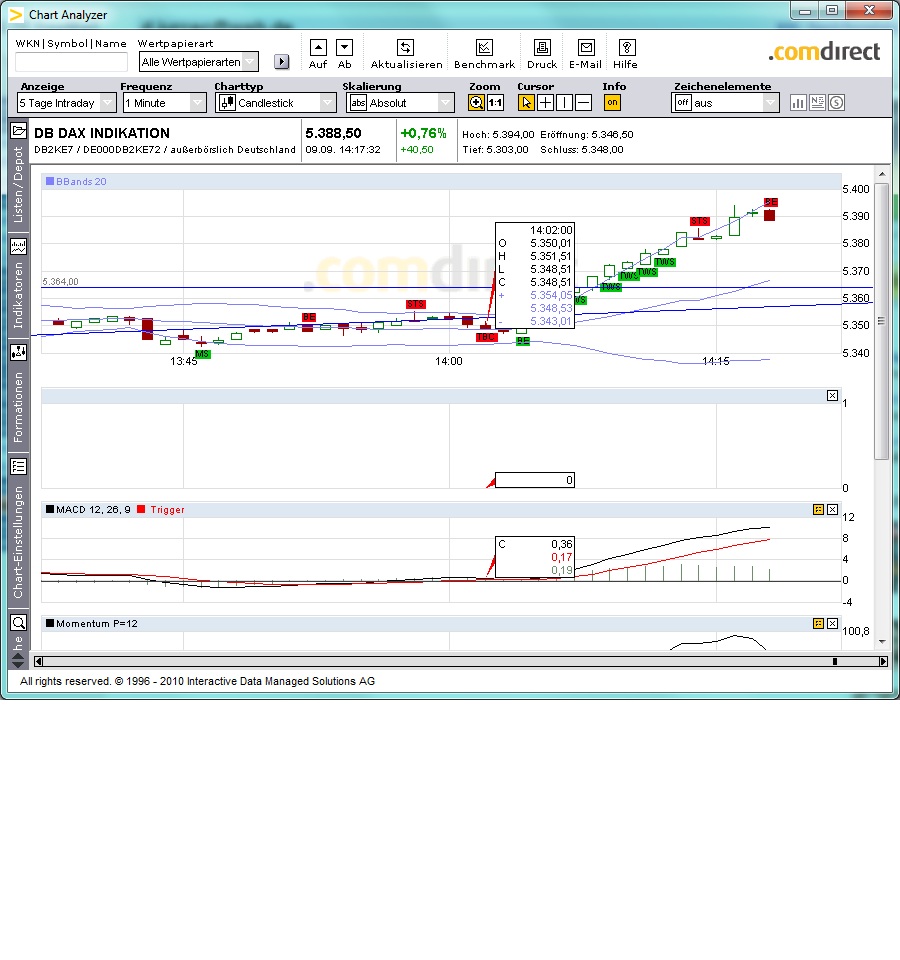Refresh chart with Aktualisieren icon
The width and height of the screenshot is (900, 960).
coord(405,48)
